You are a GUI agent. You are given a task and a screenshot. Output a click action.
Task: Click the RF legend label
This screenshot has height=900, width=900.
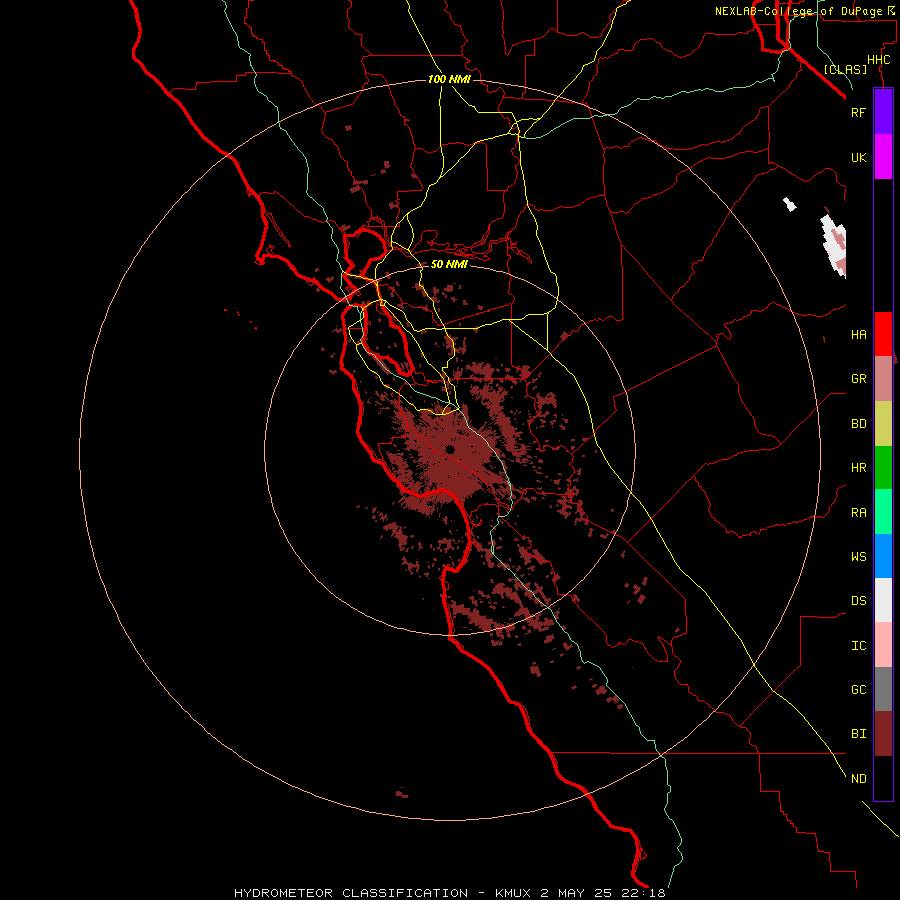pyautogui.click(x=858, y=112)
